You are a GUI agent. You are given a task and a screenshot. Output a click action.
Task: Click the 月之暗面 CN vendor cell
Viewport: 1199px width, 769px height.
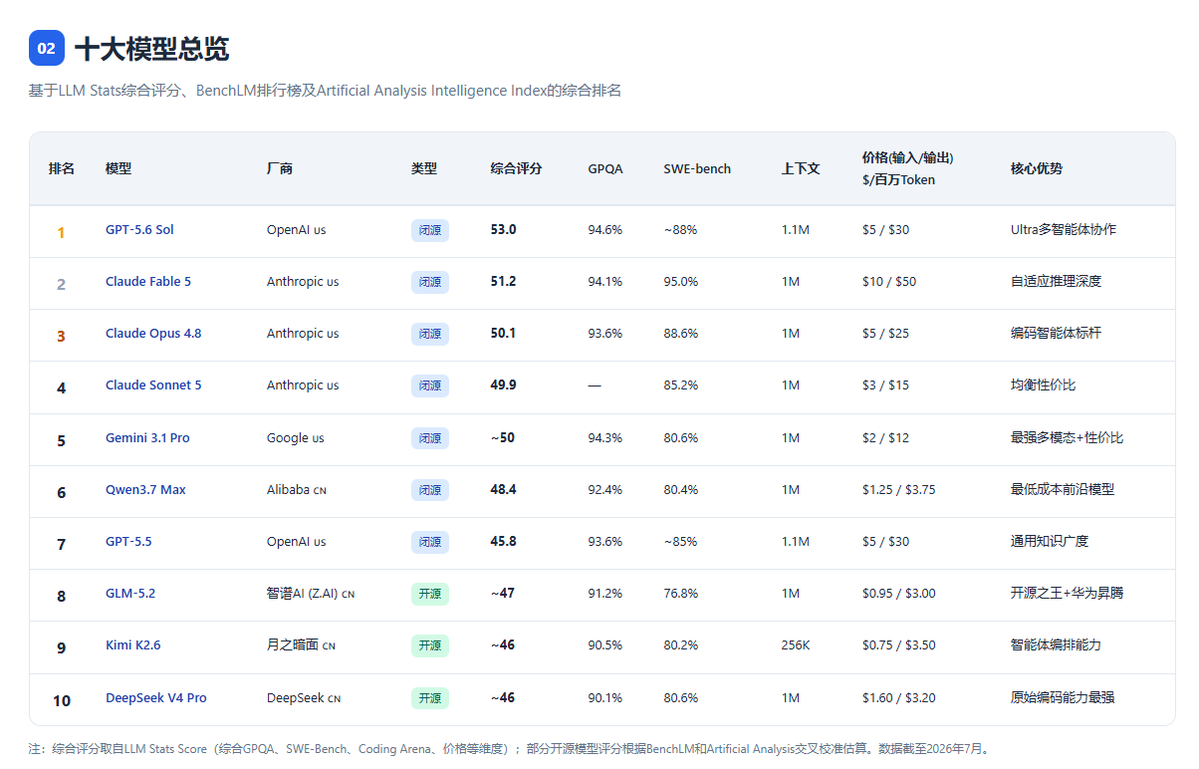301,646
